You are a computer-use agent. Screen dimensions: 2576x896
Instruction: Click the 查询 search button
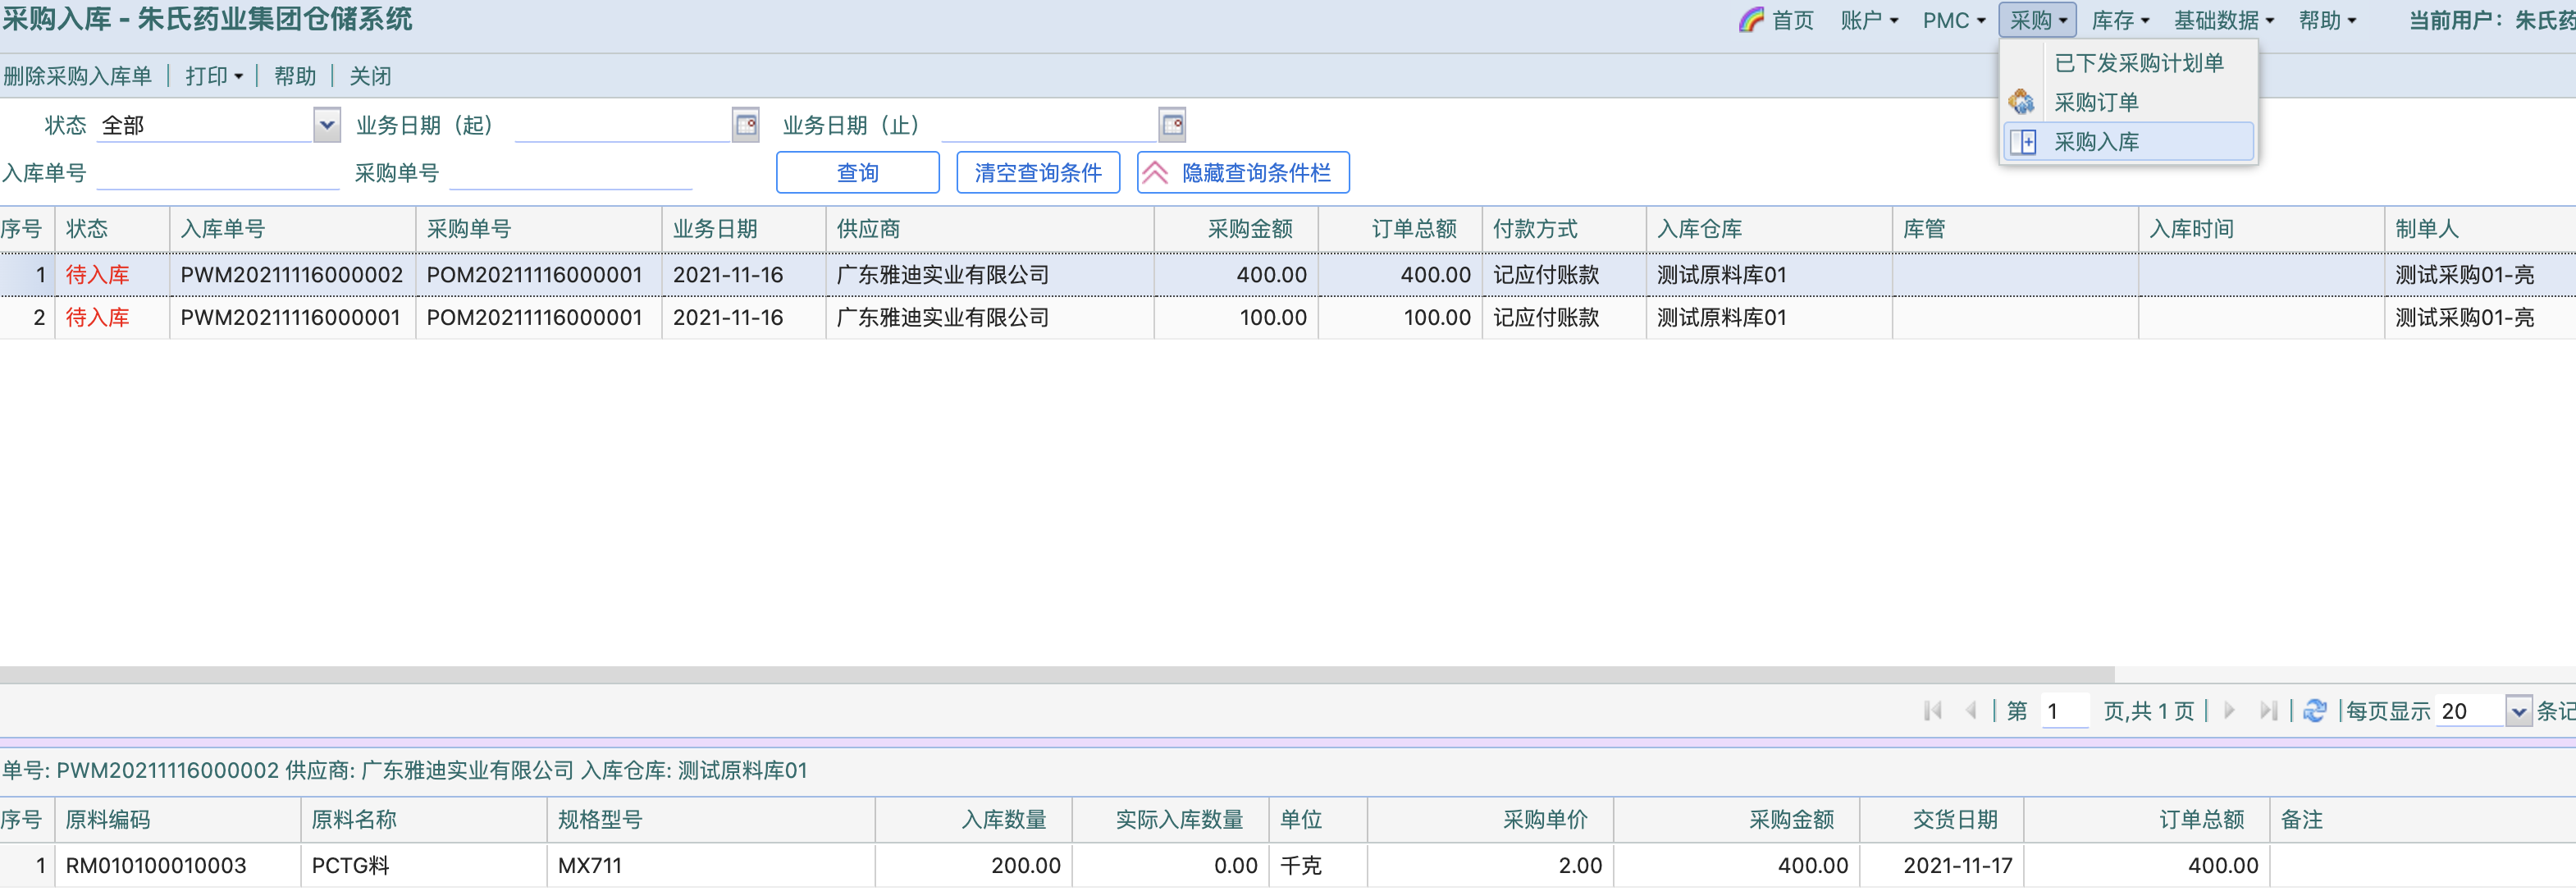[857, 173]
